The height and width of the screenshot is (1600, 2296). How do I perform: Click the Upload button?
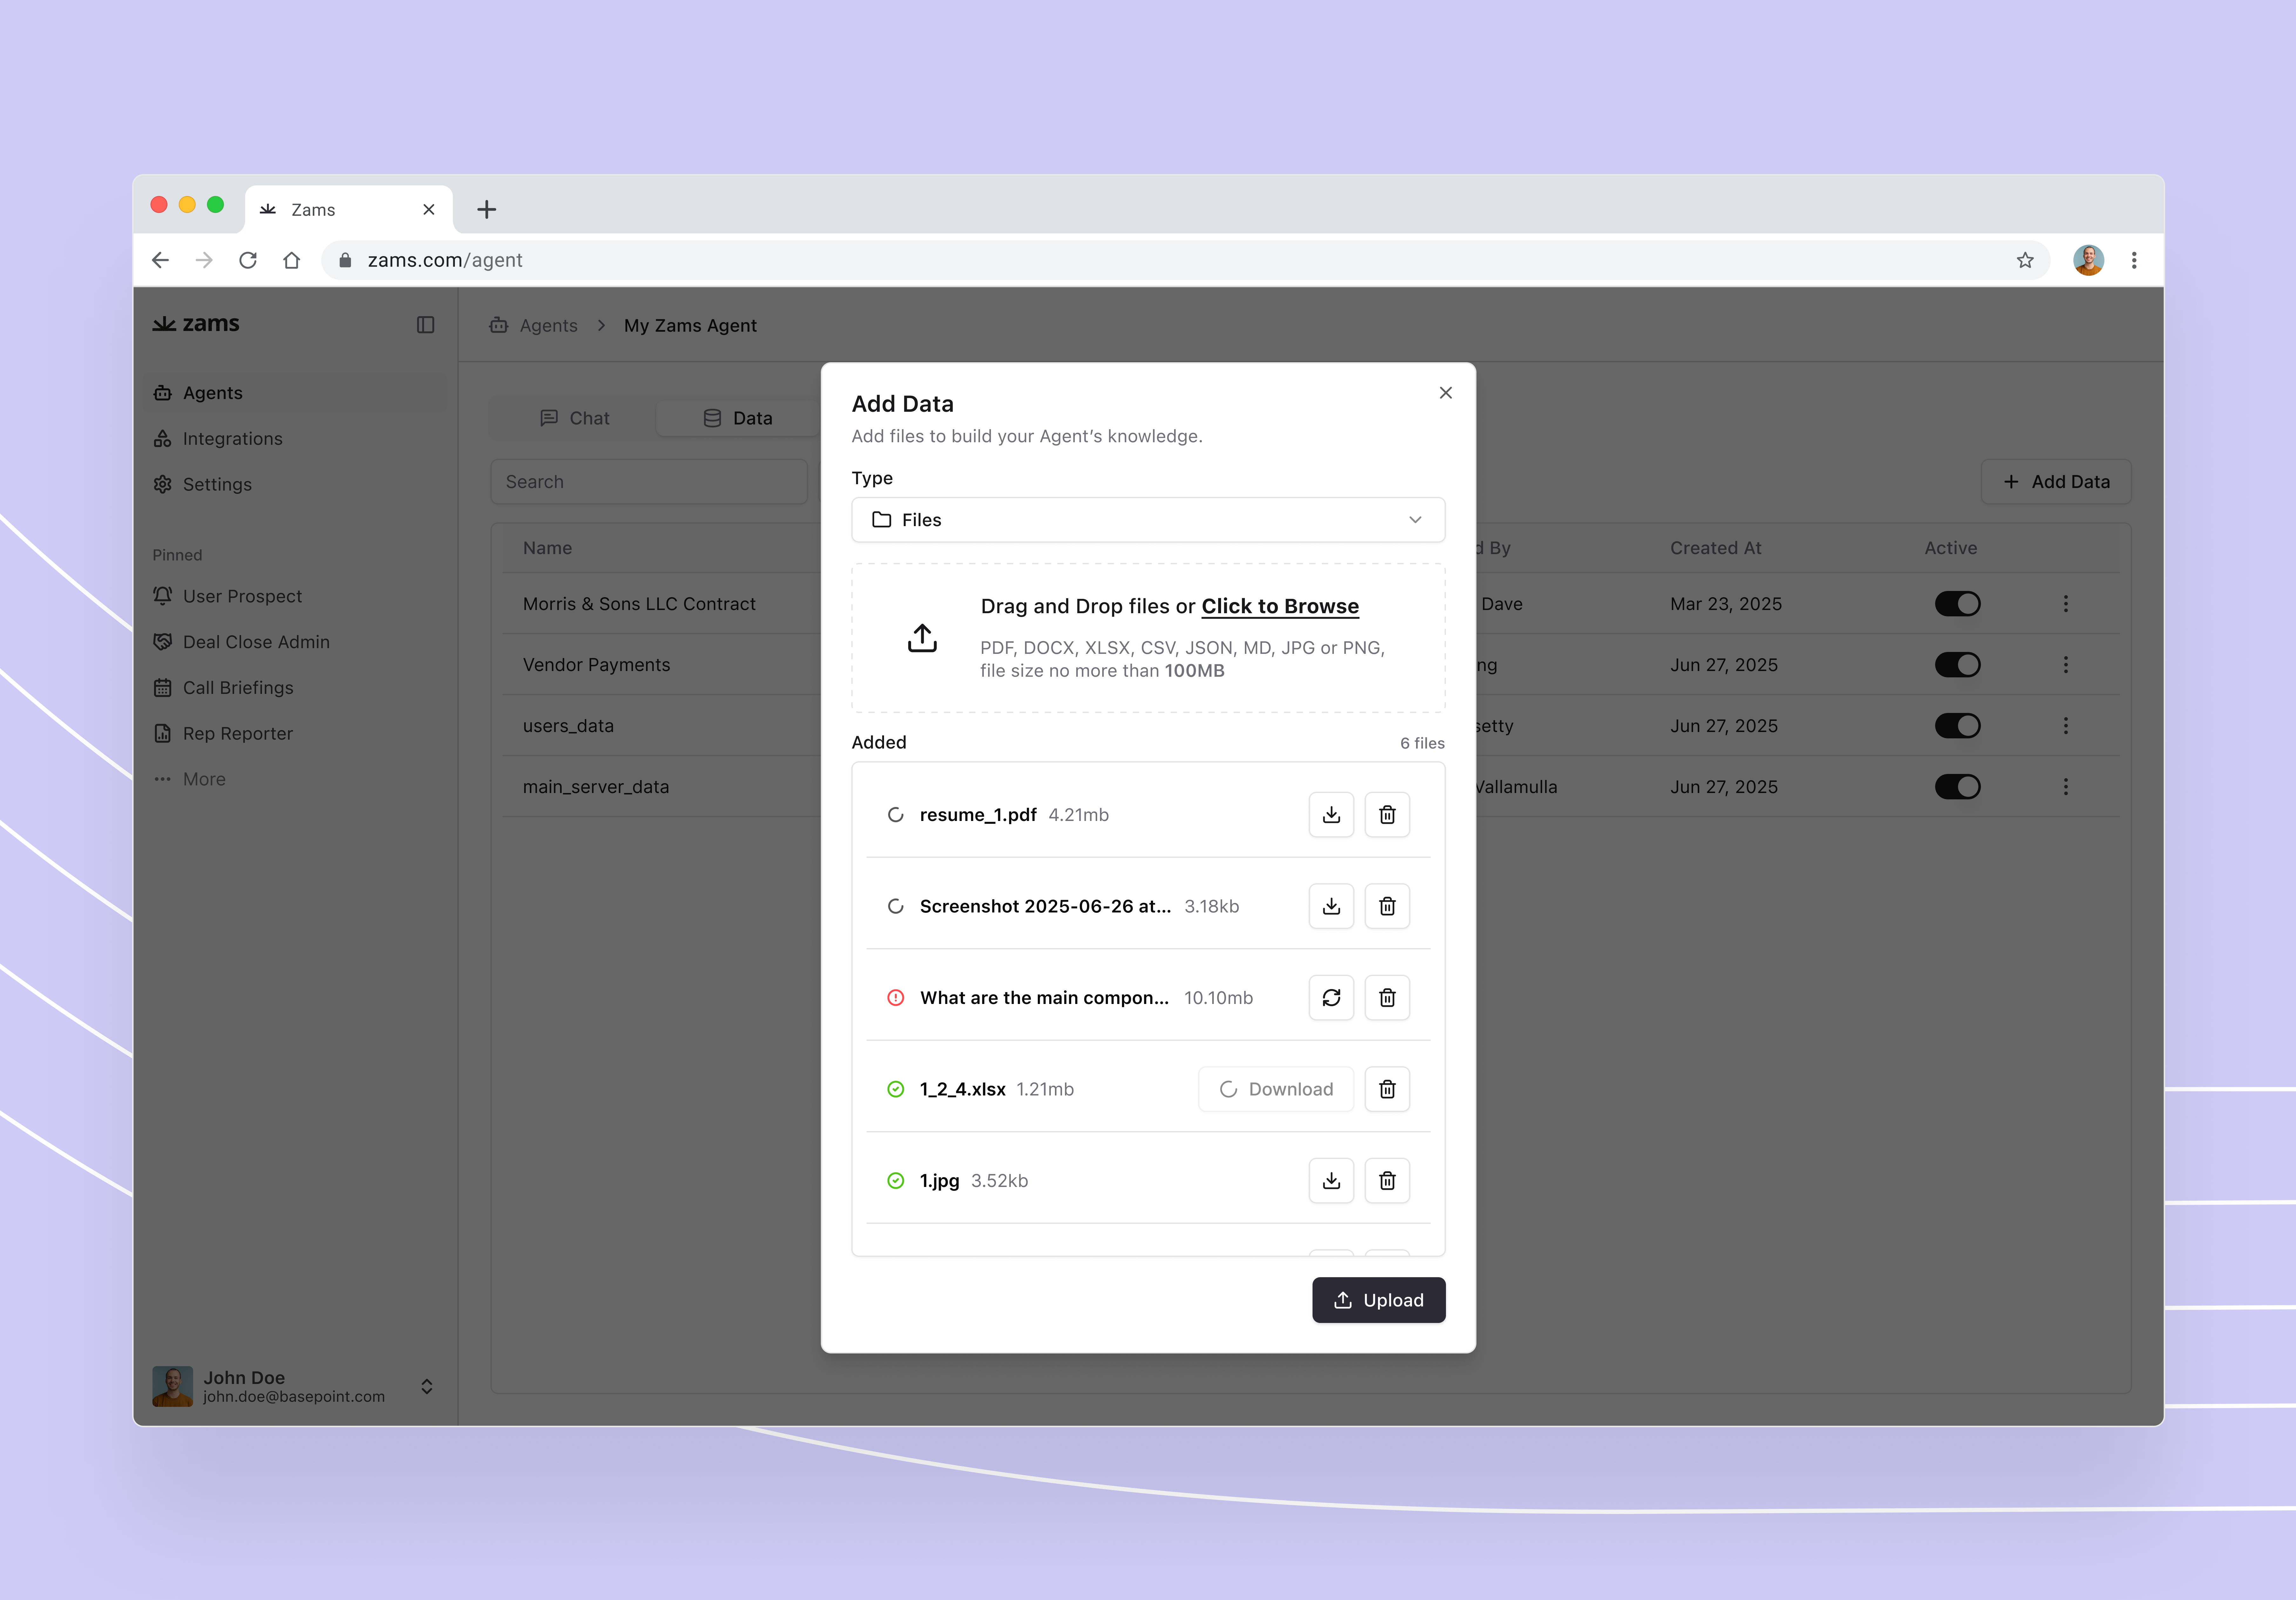coord(1379,1300)
